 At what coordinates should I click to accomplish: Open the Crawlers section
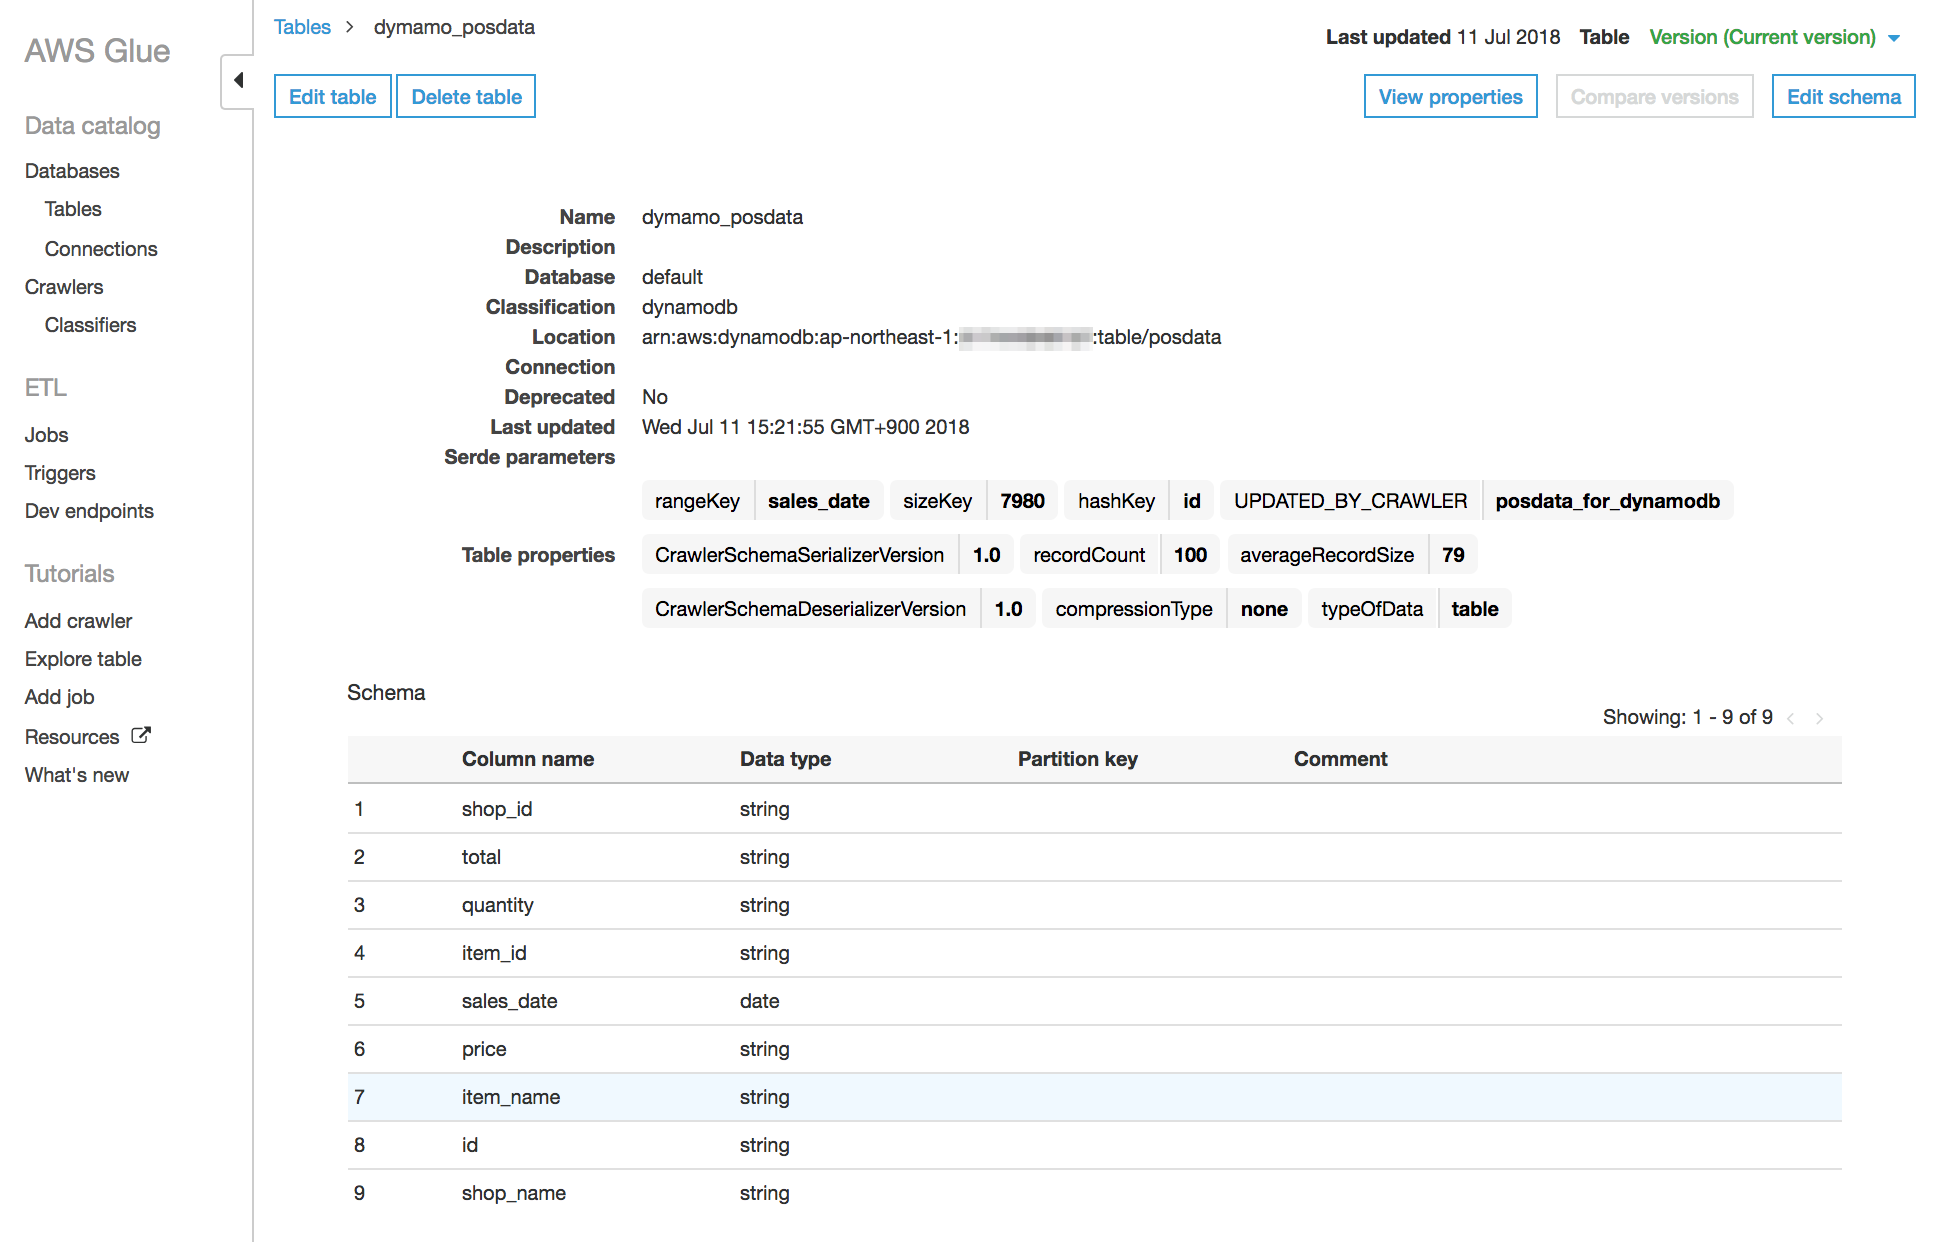[x=63, y=286]
